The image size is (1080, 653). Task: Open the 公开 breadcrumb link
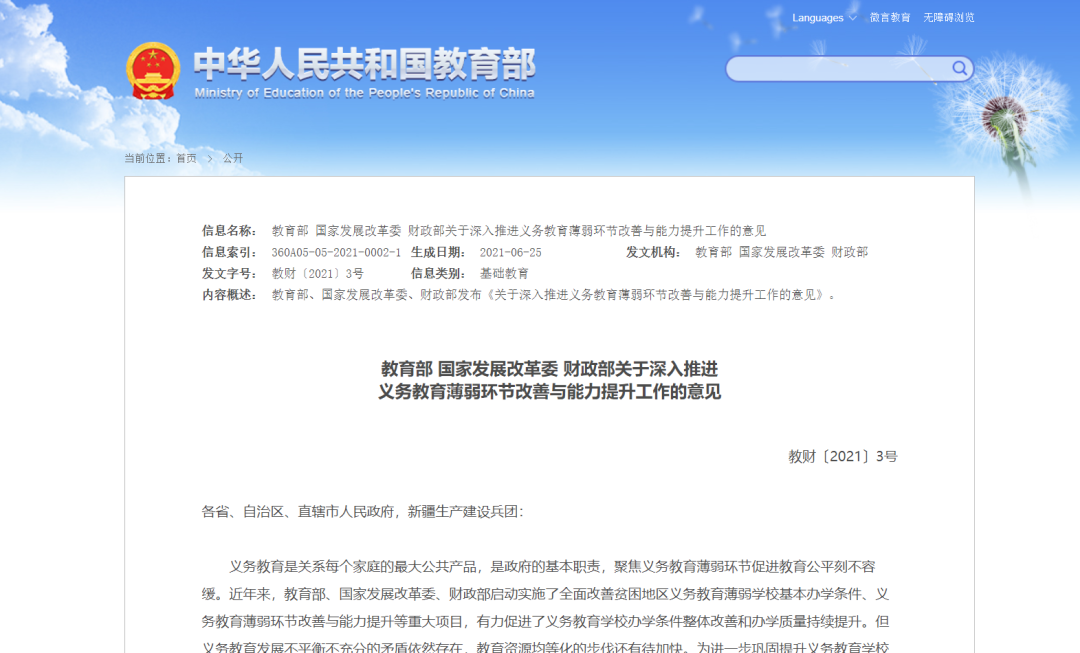(232, 157)
